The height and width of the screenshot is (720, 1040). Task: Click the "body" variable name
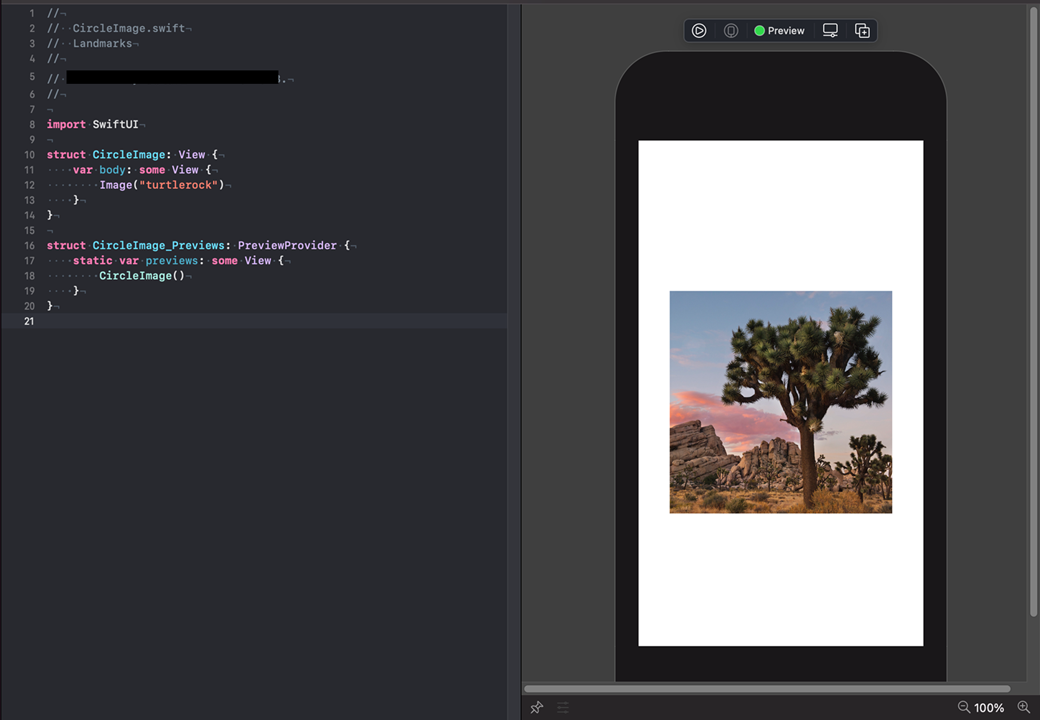[x=112, y=170]
